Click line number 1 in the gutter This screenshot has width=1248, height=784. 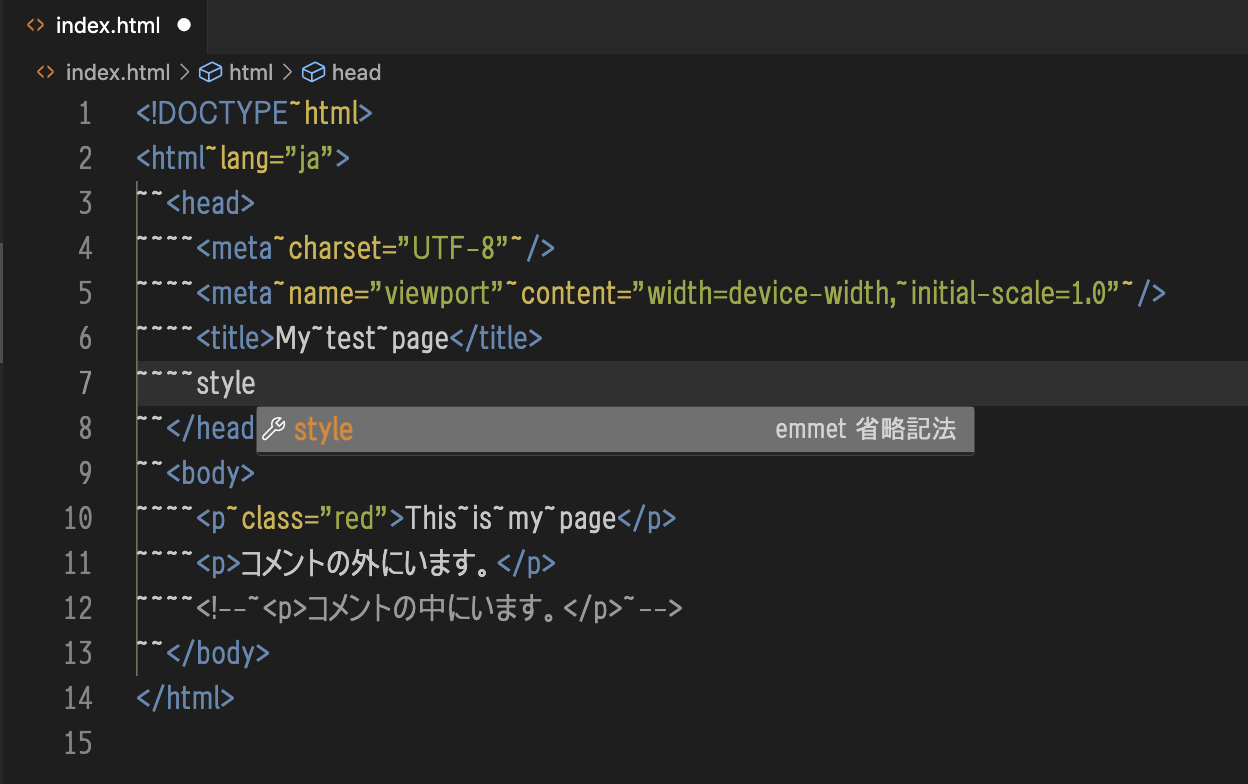[x=85, y=113]
